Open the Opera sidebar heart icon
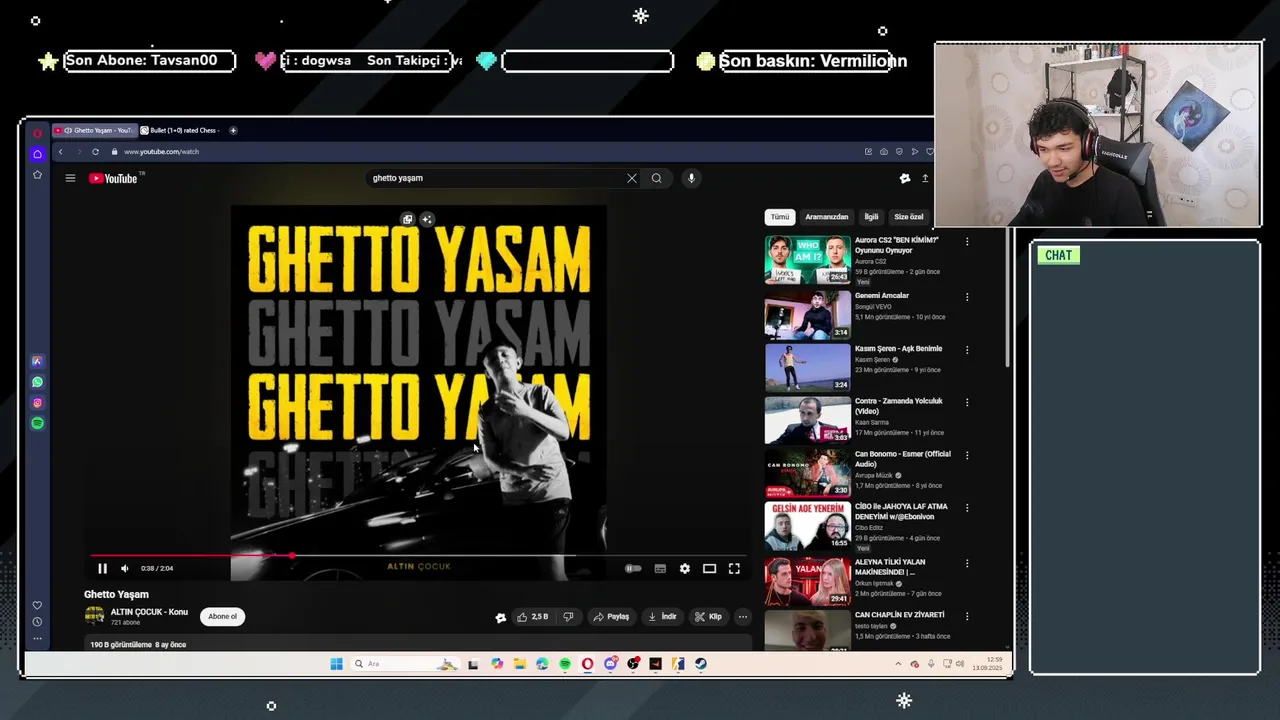The width and height of the screenshot is (1280, 720). click(37, 605)
